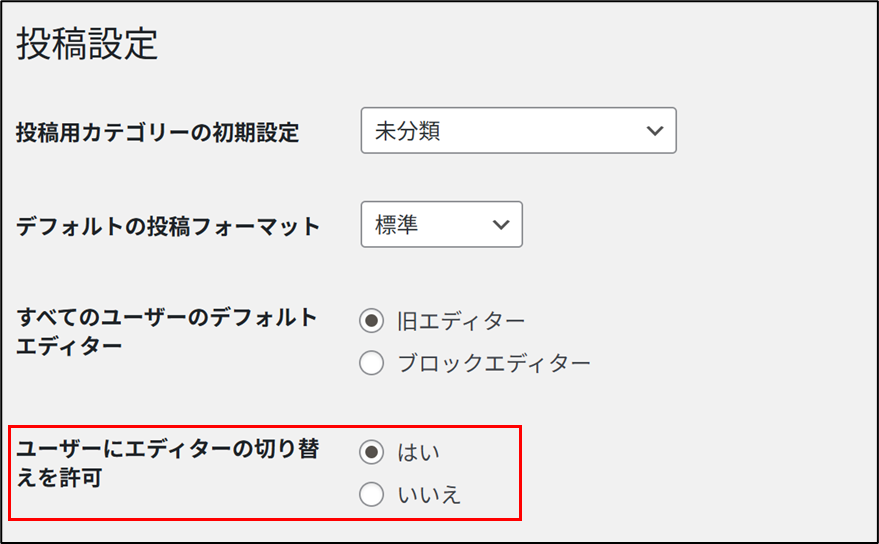
Task: Click the はい option label text
Action: click(417, 452)
